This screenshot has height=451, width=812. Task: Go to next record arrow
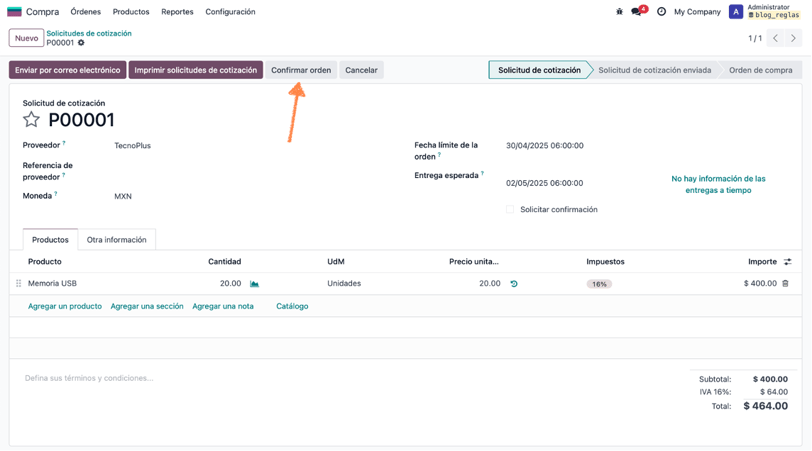click(x=793, y=38)
